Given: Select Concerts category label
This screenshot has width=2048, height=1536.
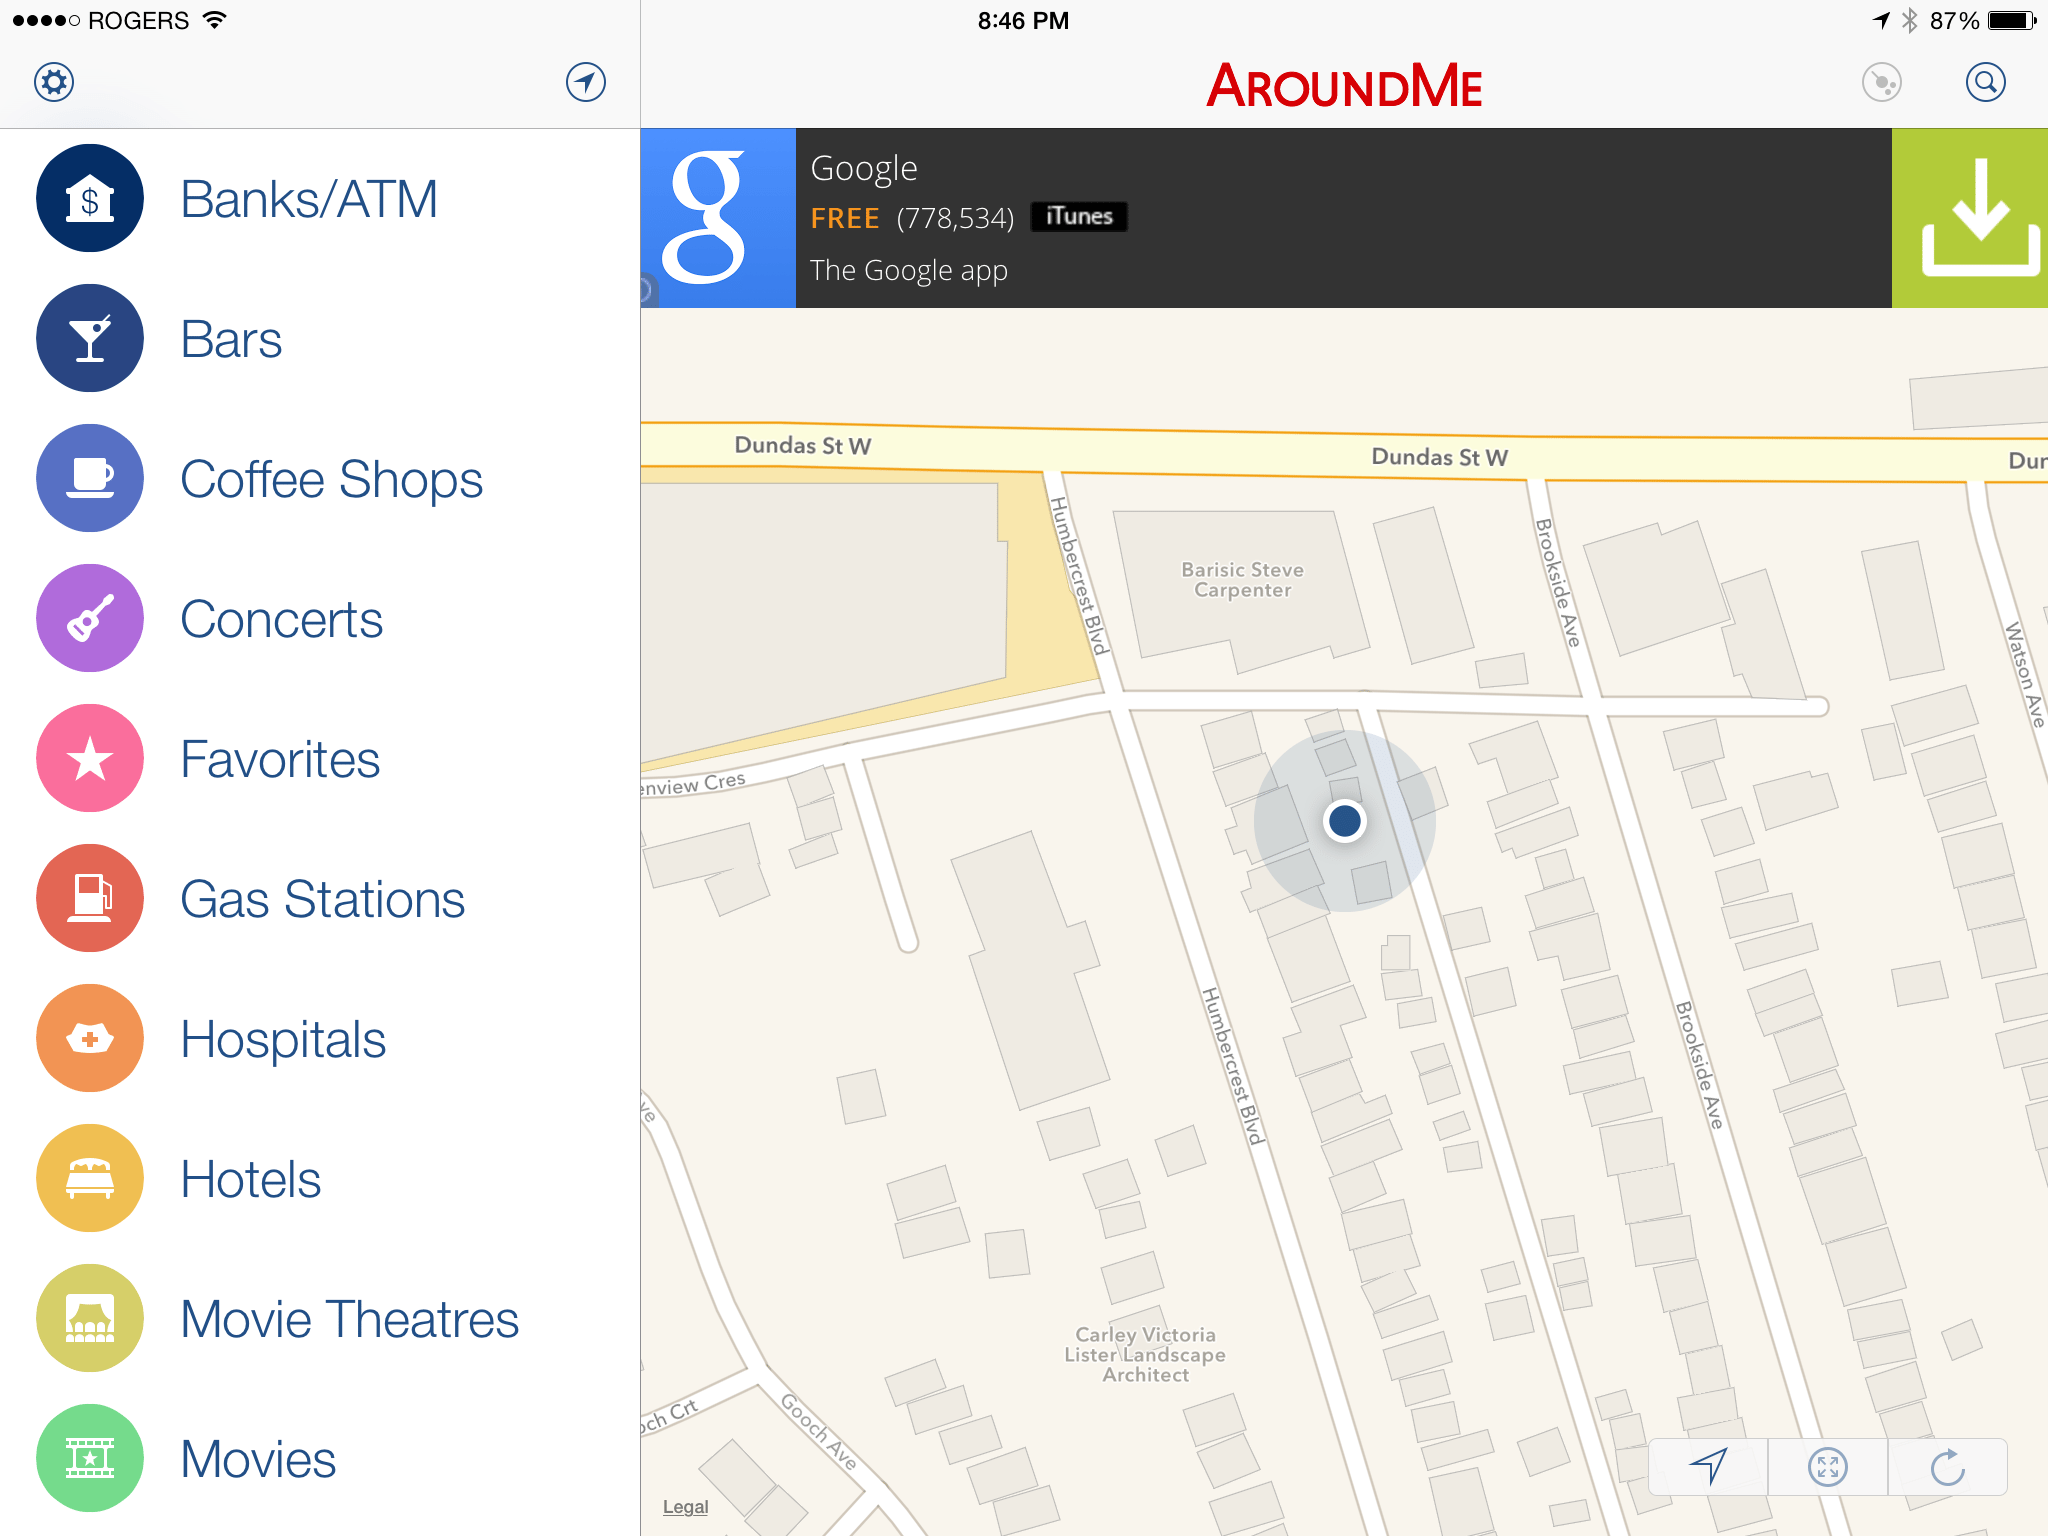Looking at the screenshot, I should 282,619.
